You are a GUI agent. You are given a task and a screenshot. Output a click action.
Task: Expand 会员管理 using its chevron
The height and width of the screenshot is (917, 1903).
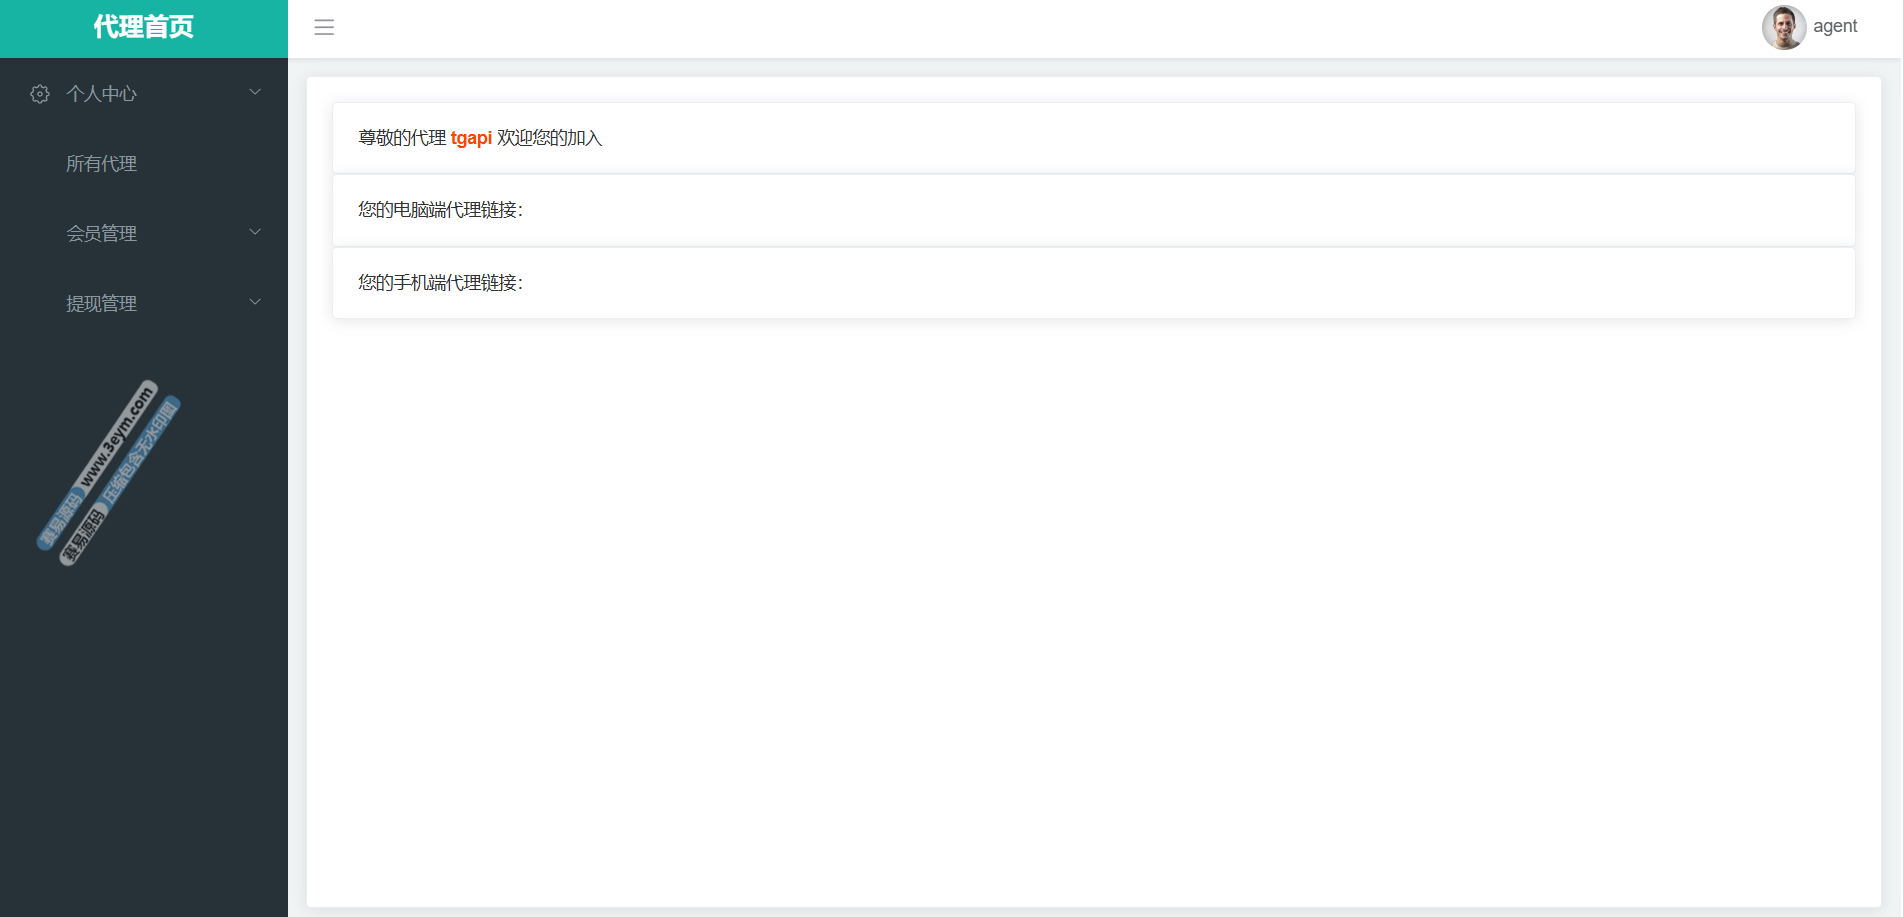(x=255, y=232)
